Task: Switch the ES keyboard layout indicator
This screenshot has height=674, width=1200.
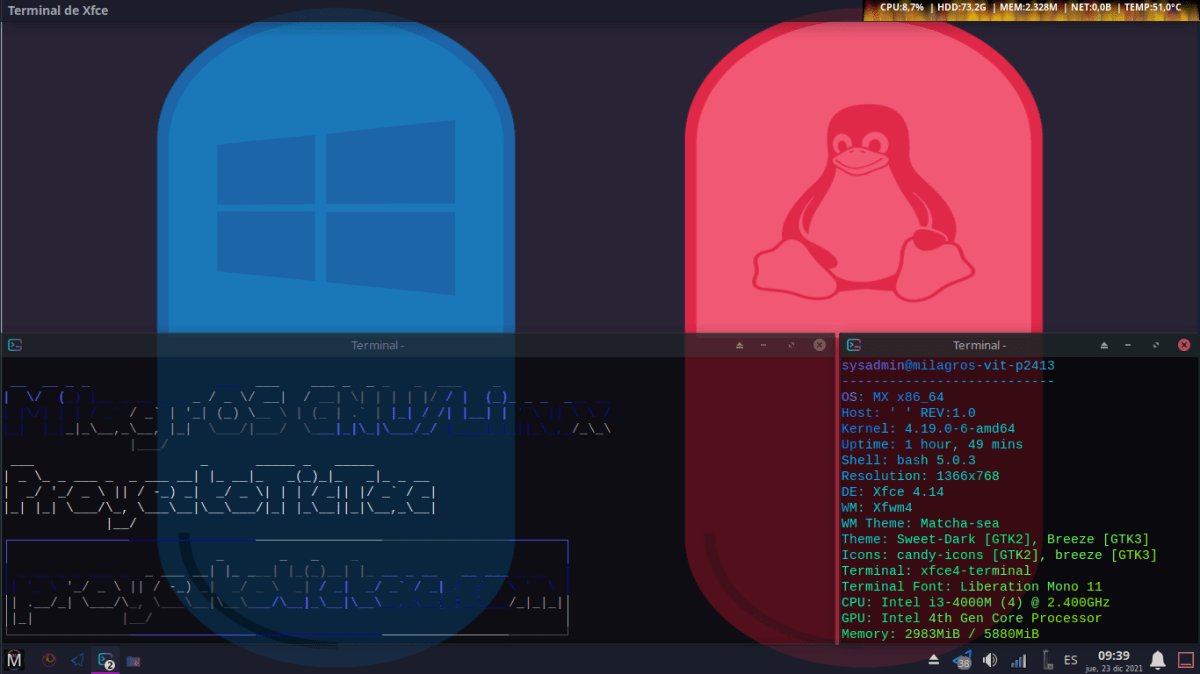Action: tap(1071, 660)
